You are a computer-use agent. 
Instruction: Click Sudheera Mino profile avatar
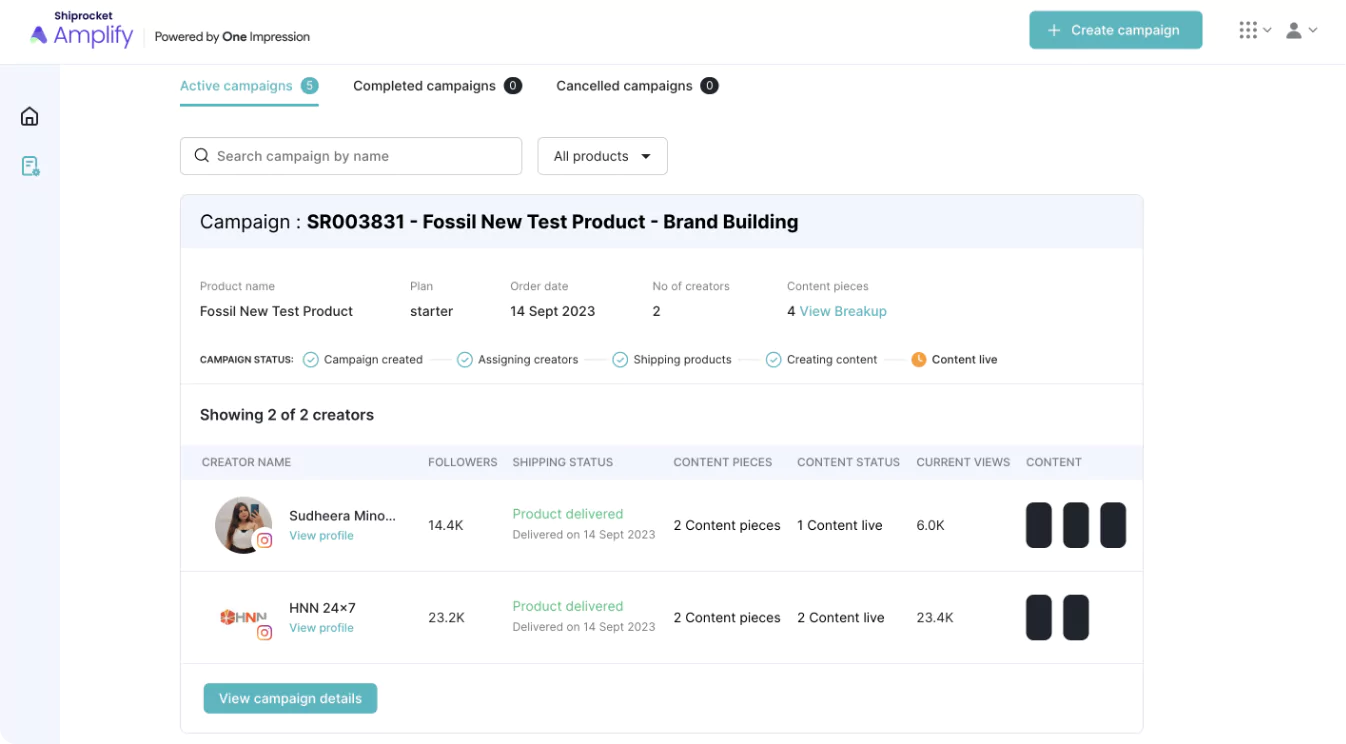(243, 525)
